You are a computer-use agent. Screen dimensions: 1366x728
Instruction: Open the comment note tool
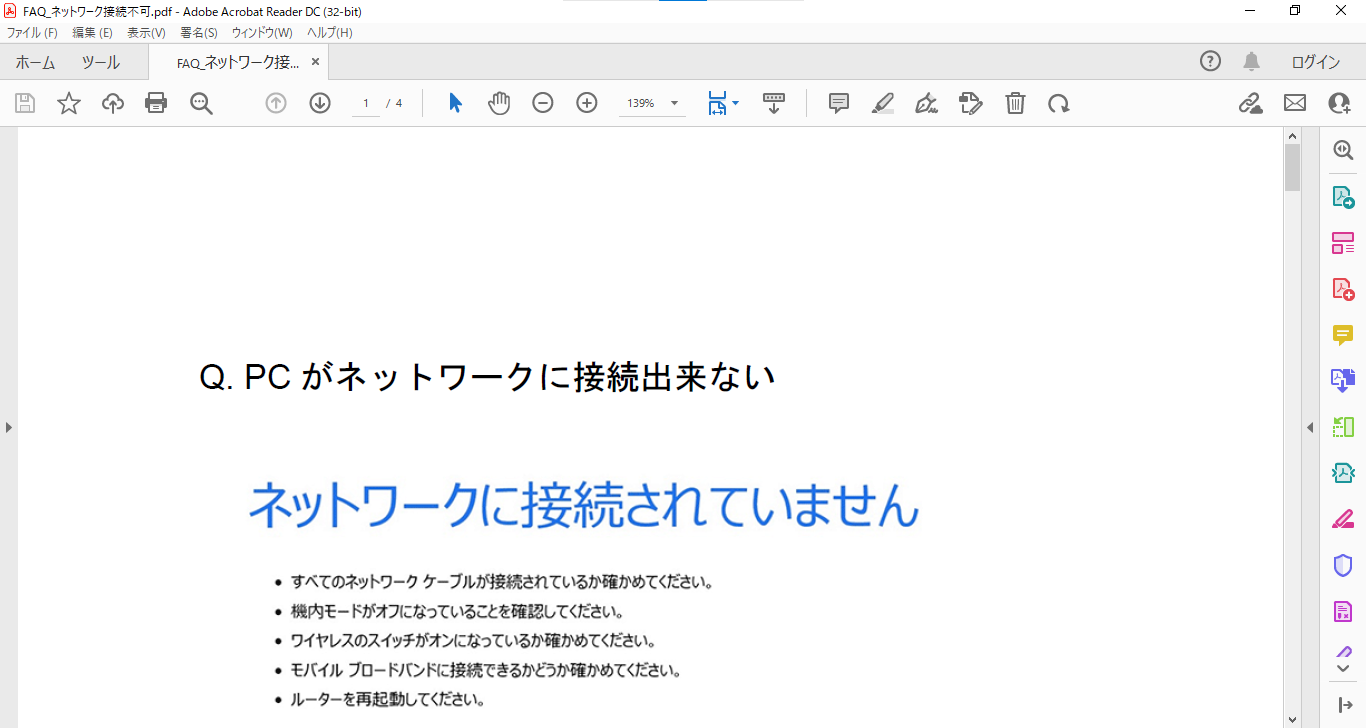[x=839, y=103]
